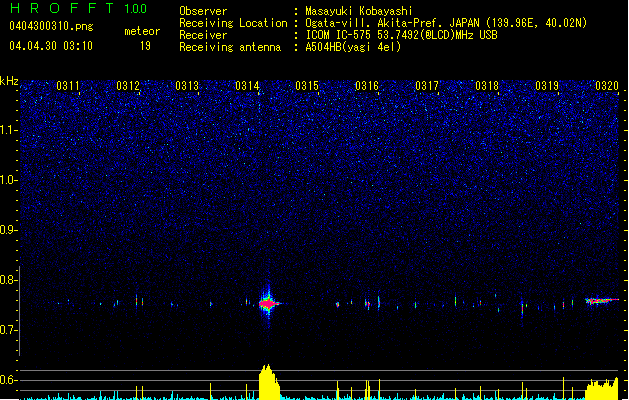Click the 0320 time marker
The height and width of the screenshot is (400, 629).
pyautogui.click(x=607, y=86)
